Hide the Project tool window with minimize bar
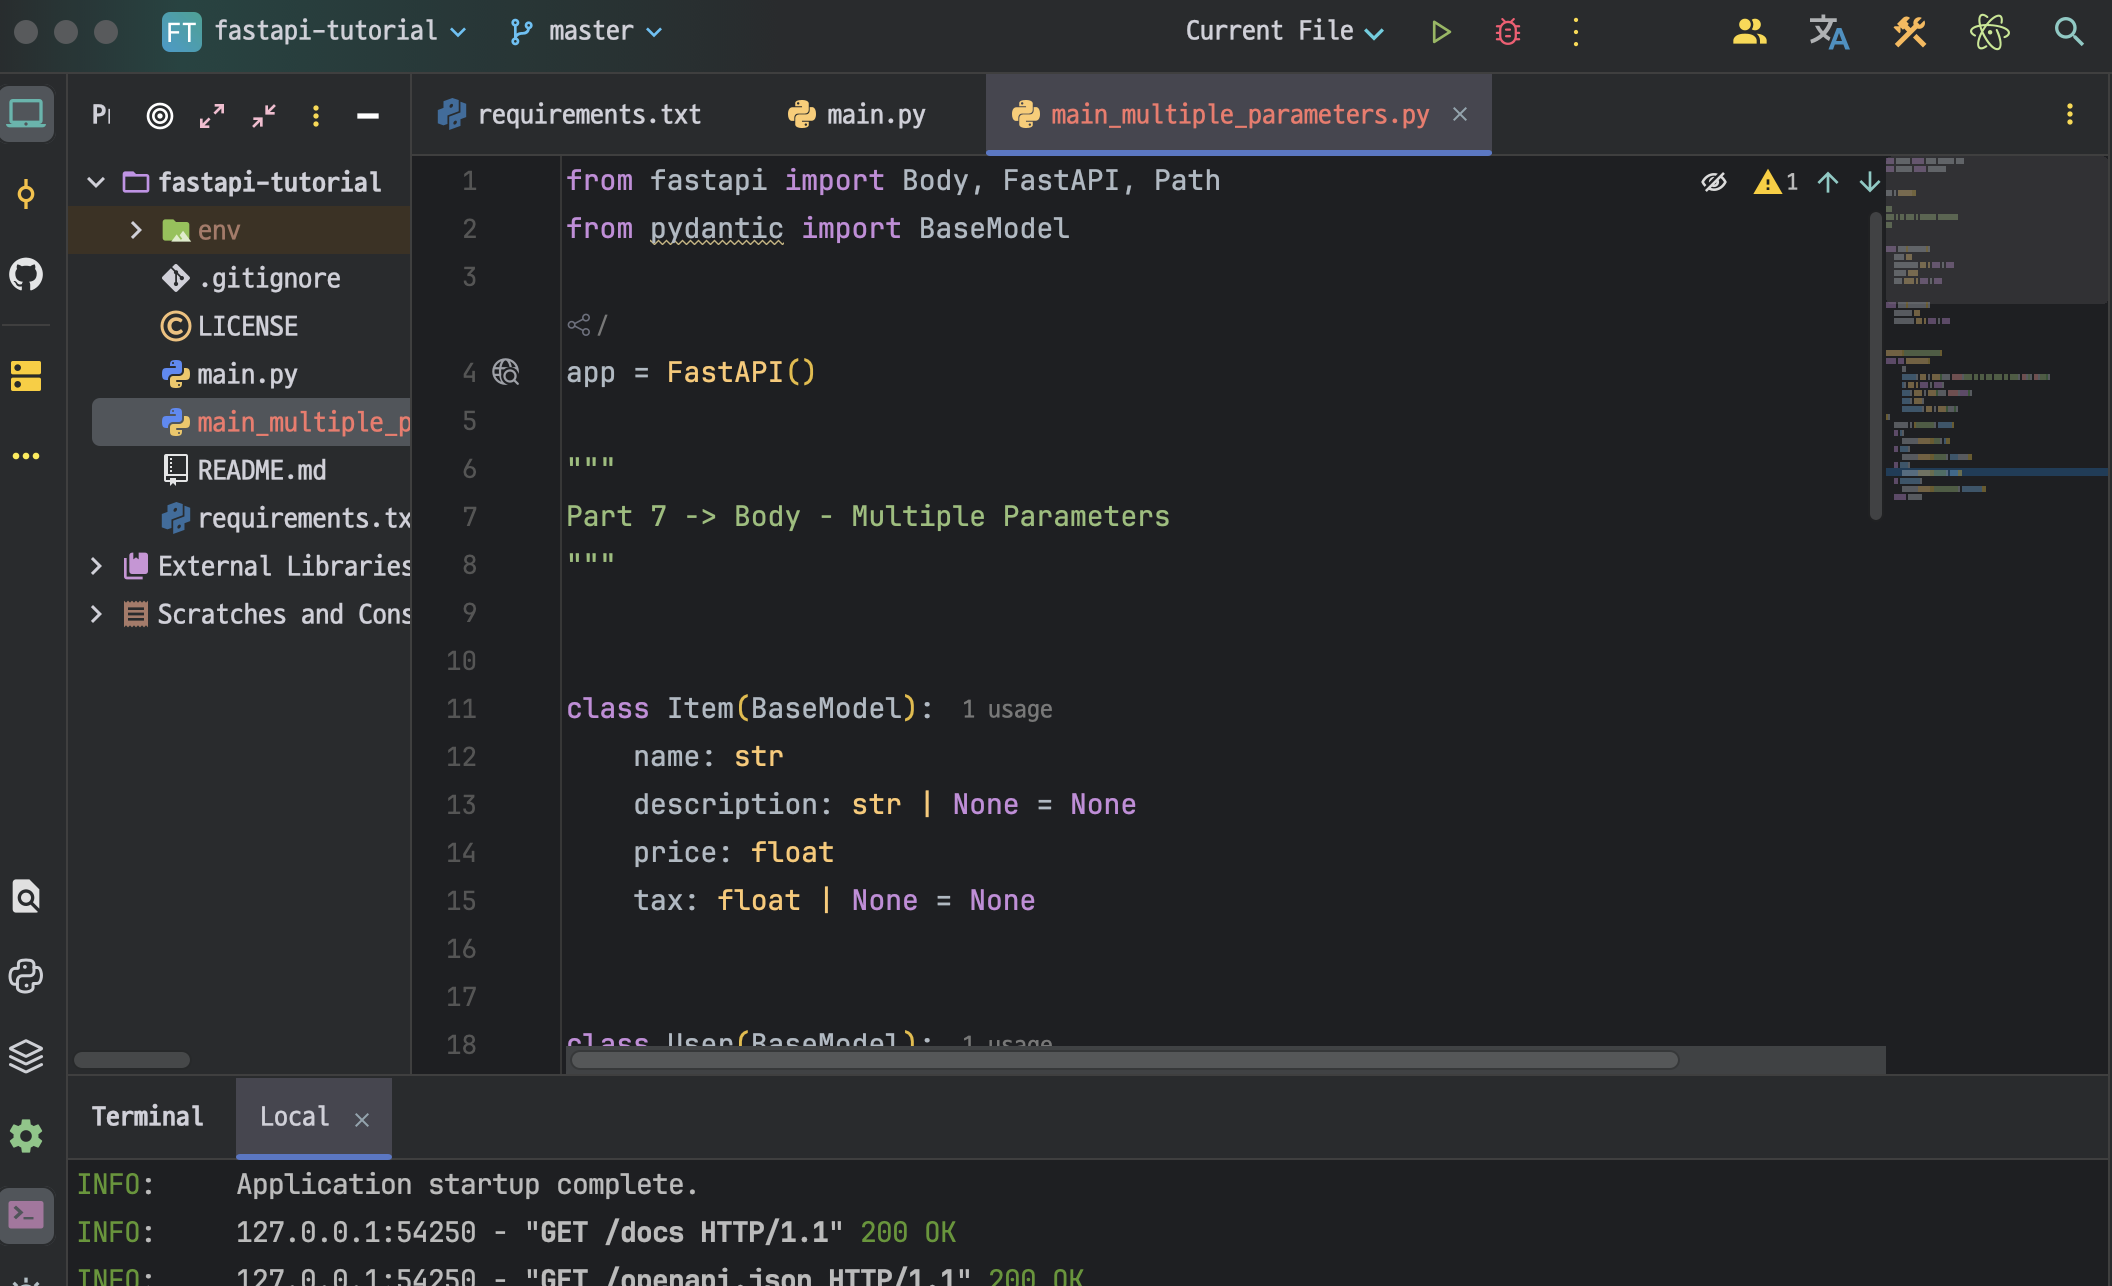 tap(367, 115)
